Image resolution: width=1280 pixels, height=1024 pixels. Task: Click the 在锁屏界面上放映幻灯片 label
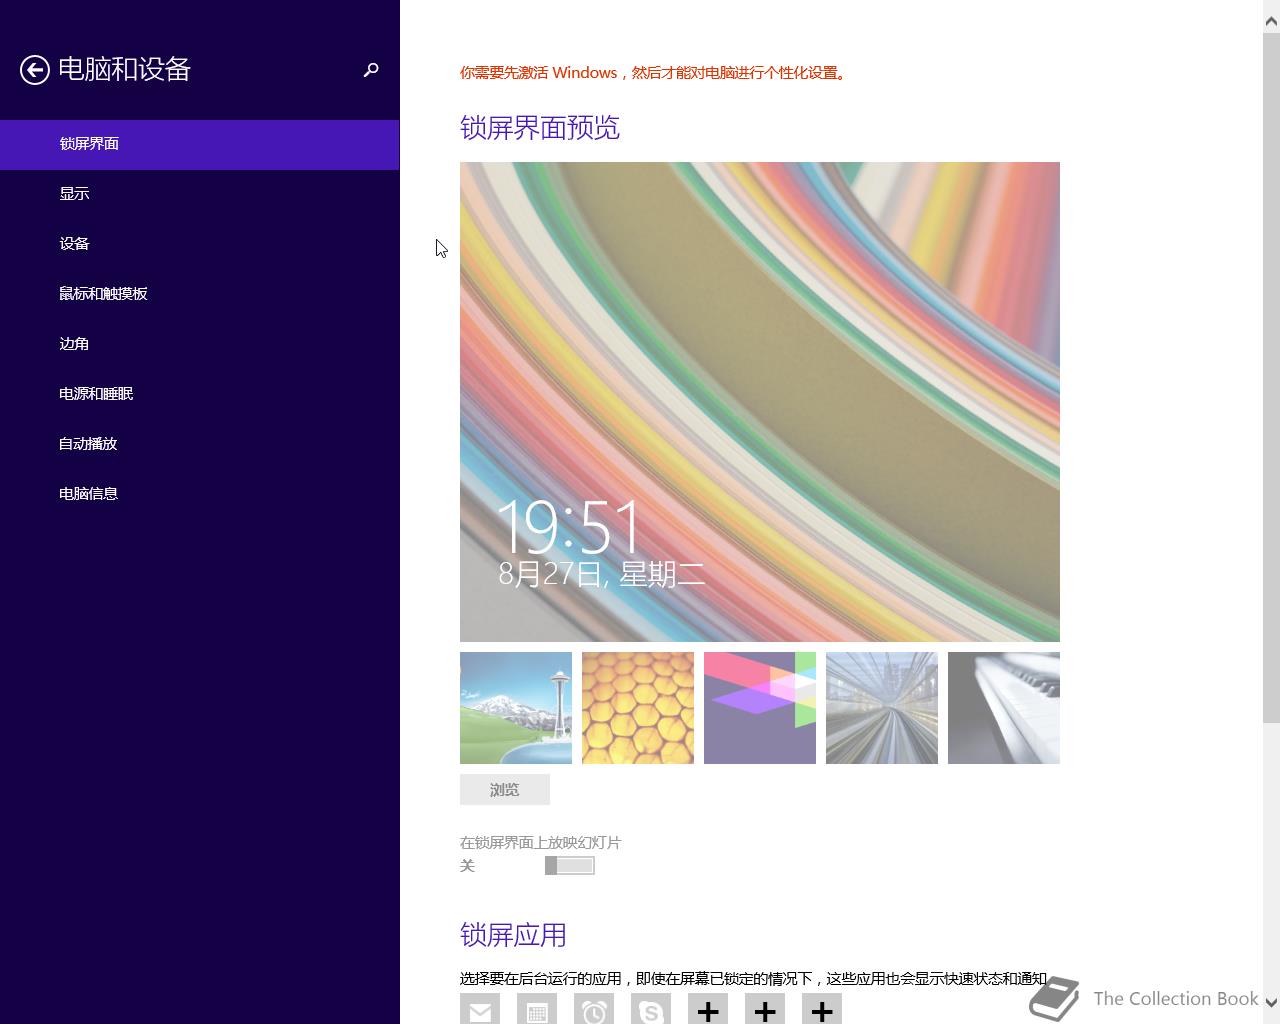click(x=540, y=843)
